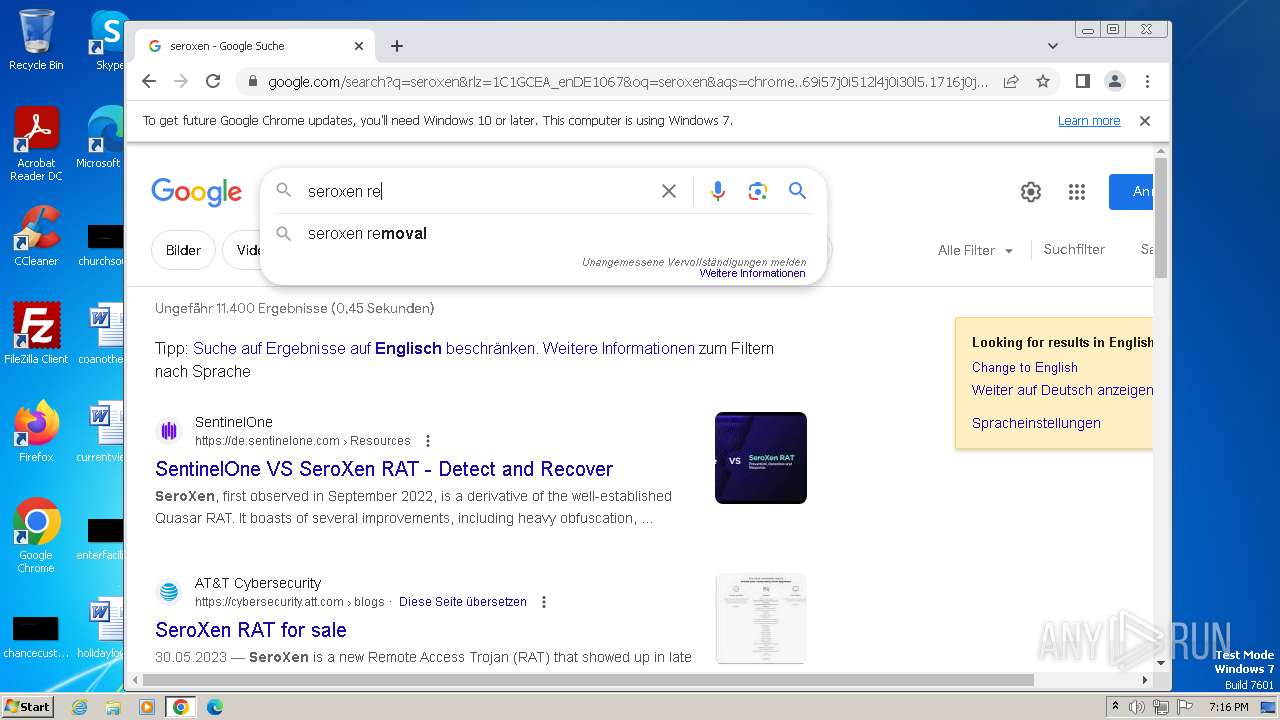Screen dimensions: 1280x720
Task: Select the 'seroxen removal' suggestion
Action: (x=543, y=233)
